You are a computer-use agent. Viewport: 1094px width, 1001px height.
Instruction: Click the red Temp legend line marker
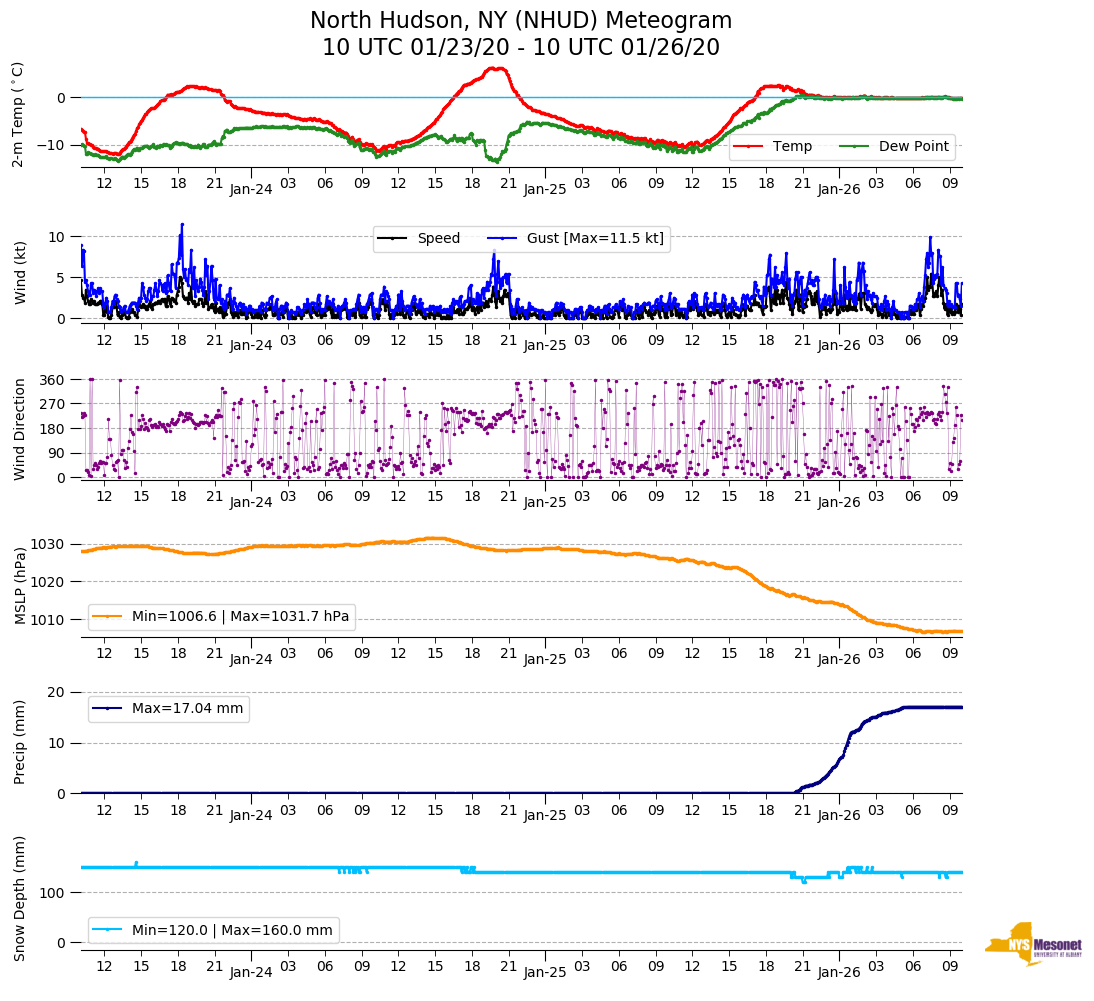click(x=748, y=146)
